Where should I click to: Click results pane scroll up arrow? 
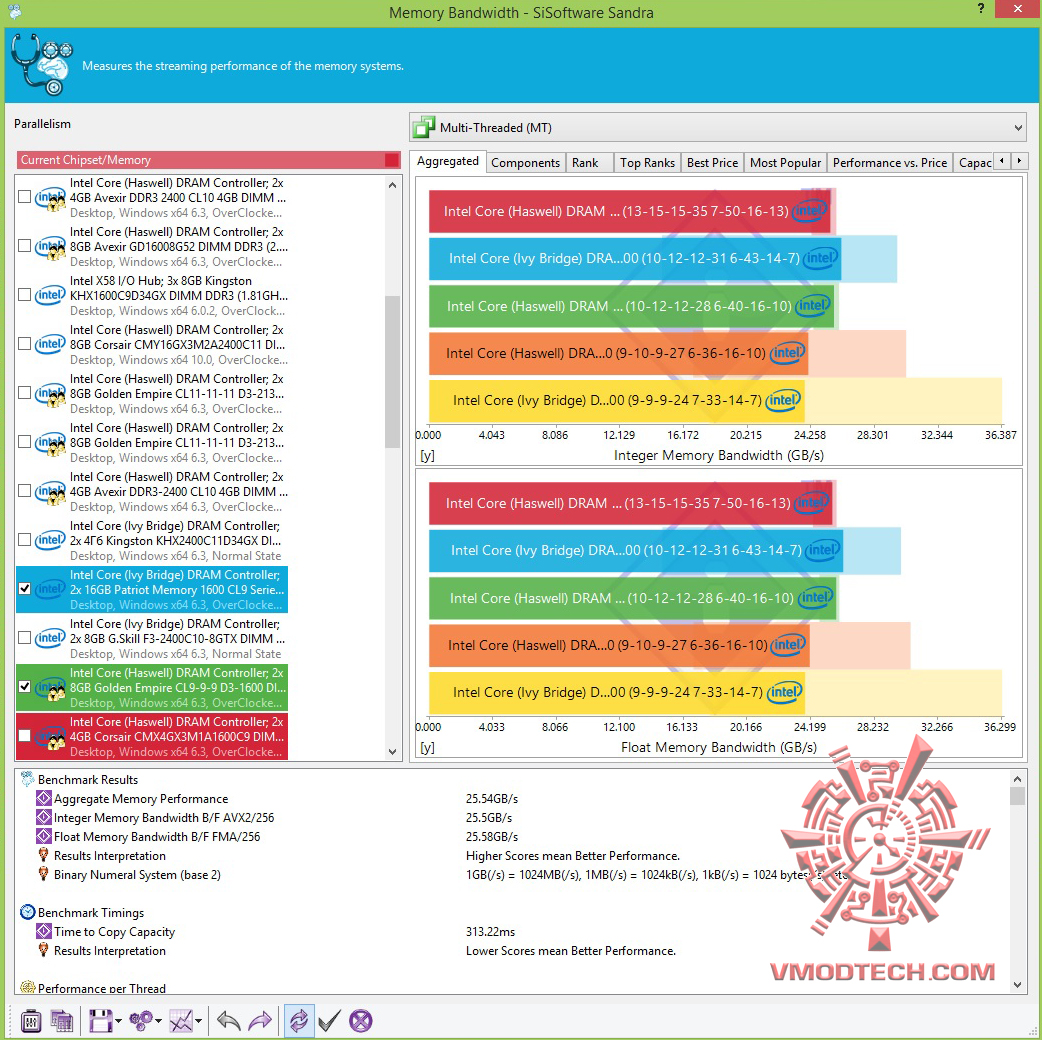point(1017,778)
